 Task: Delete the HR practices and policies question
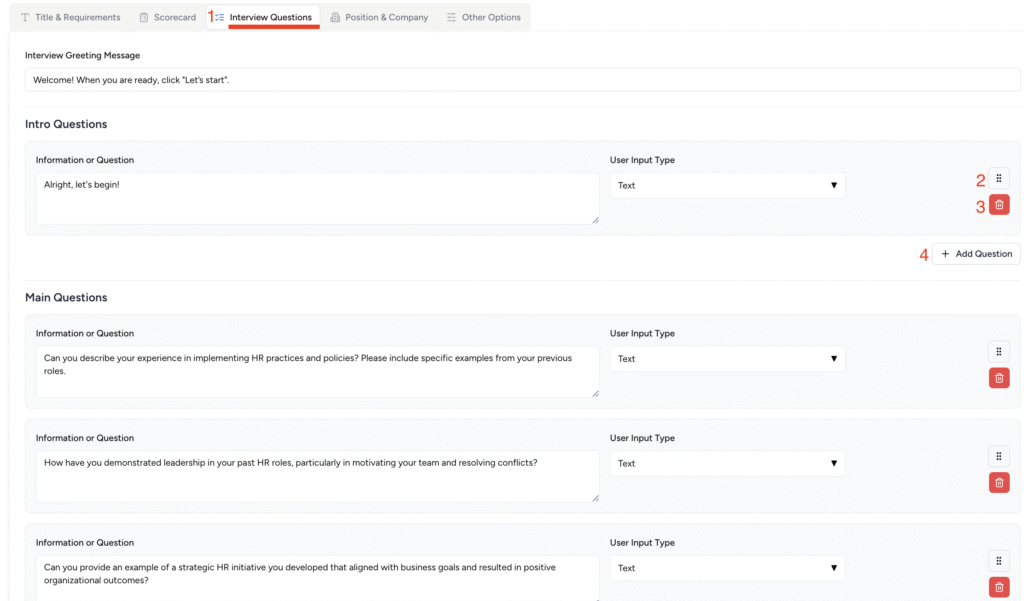pos(999,378)
